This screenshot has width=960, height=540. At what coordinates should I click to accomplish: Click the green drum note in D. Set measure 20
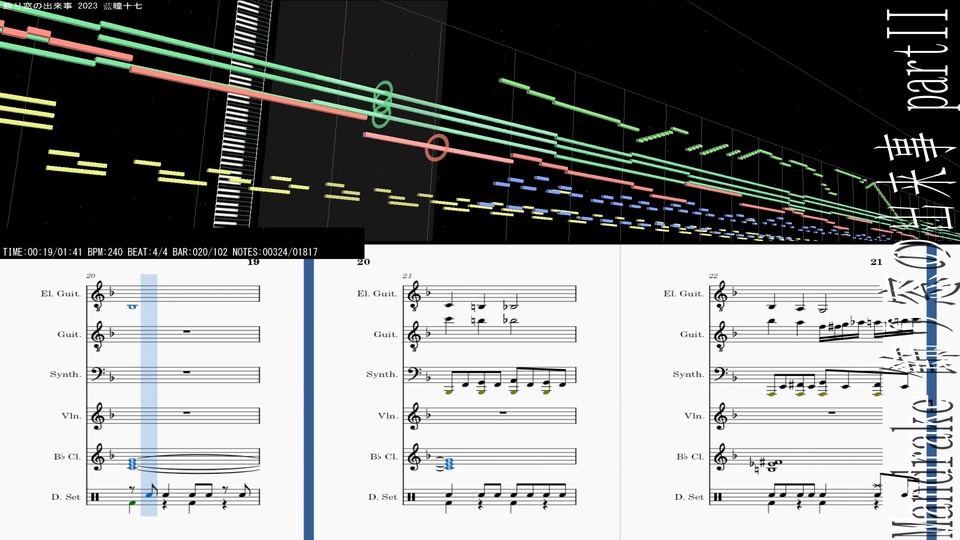tap(132, 503)
